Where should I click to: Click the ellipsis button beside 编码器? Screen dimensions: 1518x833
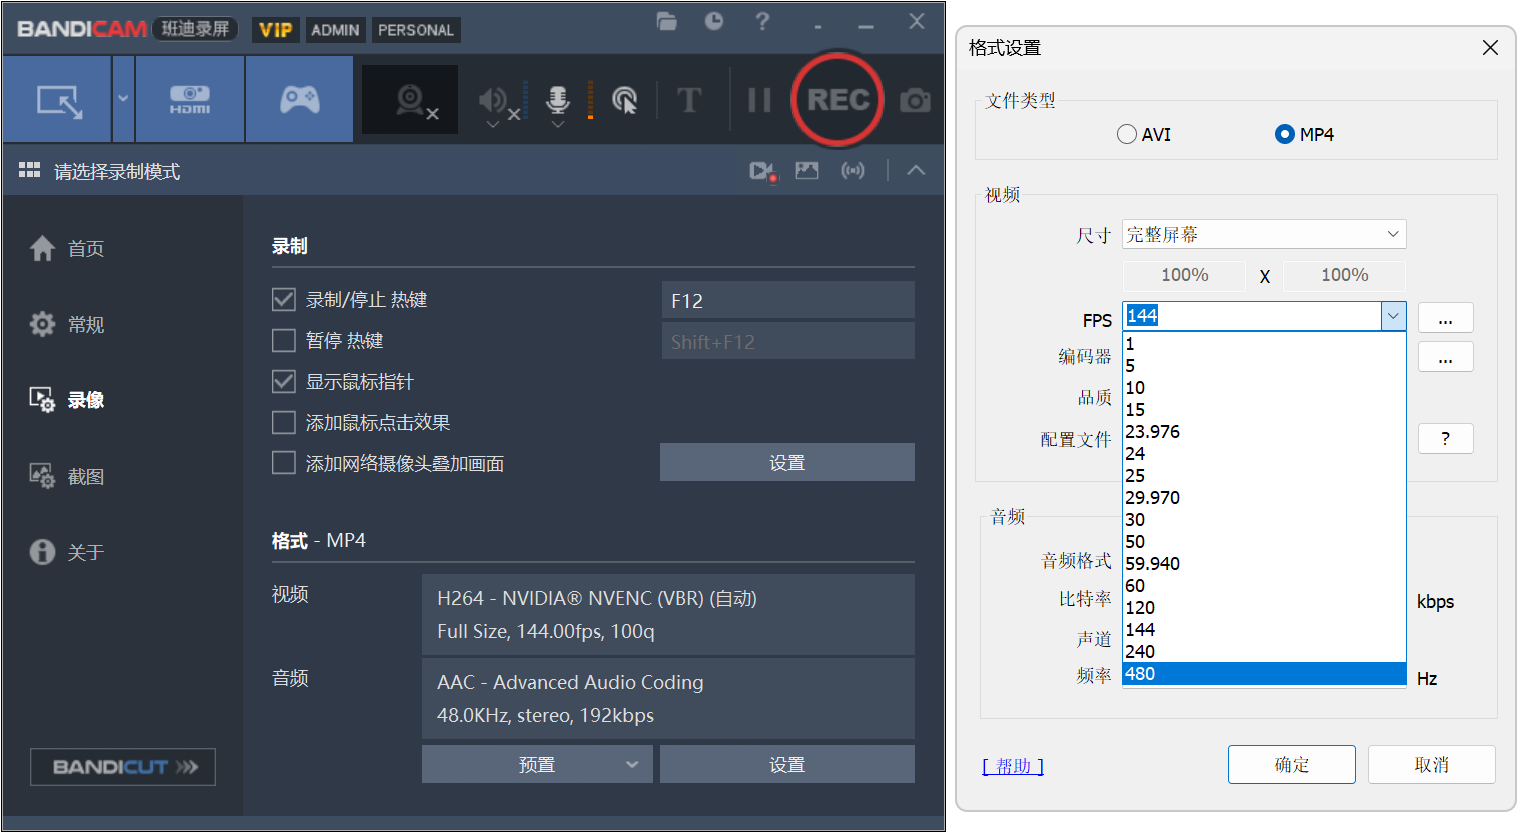coord(1446,357)
